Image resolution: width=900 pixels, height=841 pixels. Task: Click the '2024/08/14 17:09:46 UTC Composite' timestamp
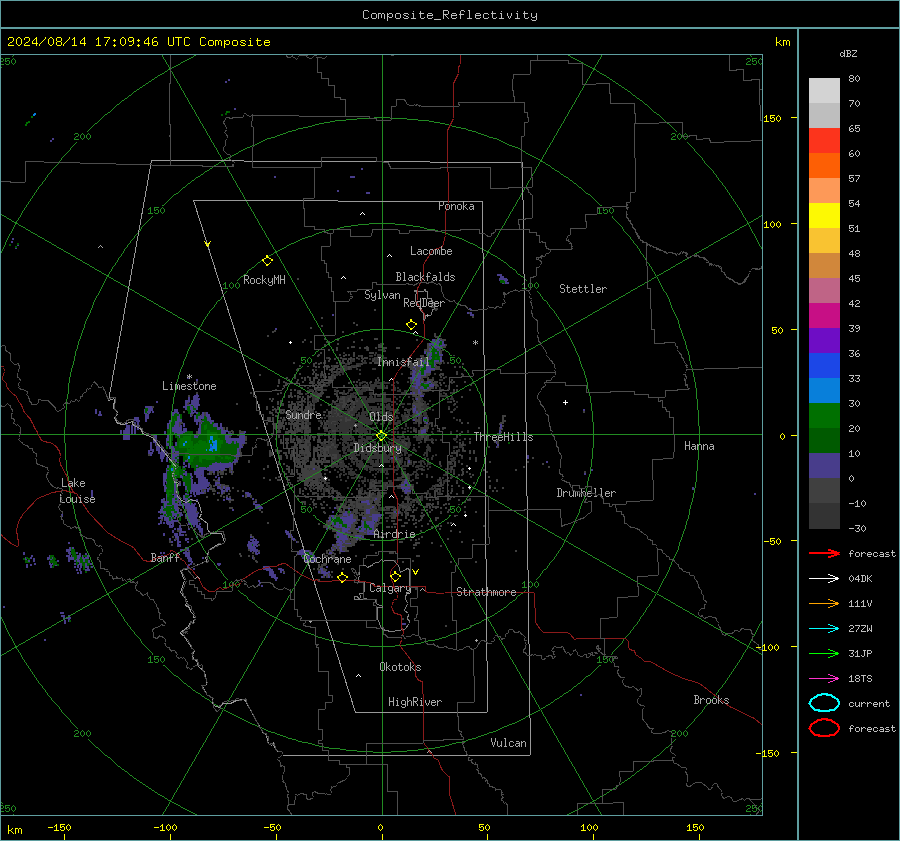point(139,42)
